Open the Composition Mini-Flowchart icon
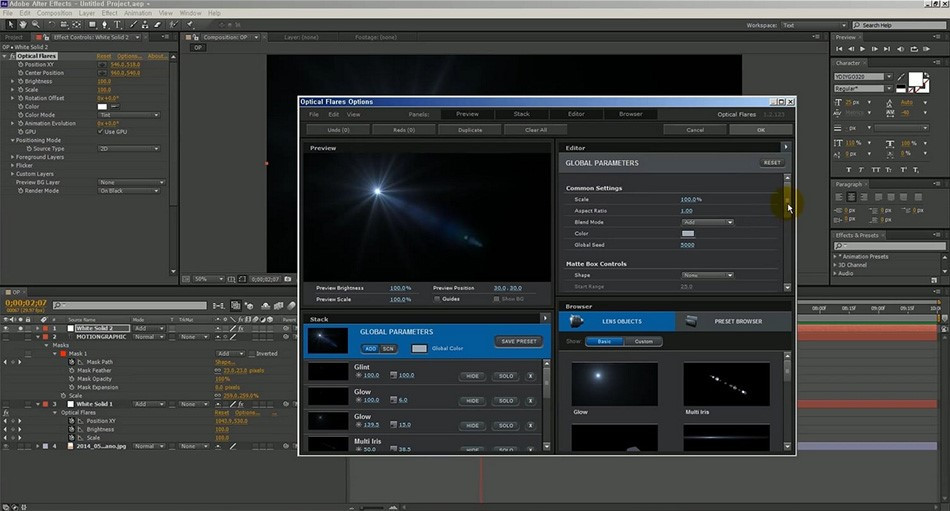Viewport: 950px width, 511px height. coord(219,306)
